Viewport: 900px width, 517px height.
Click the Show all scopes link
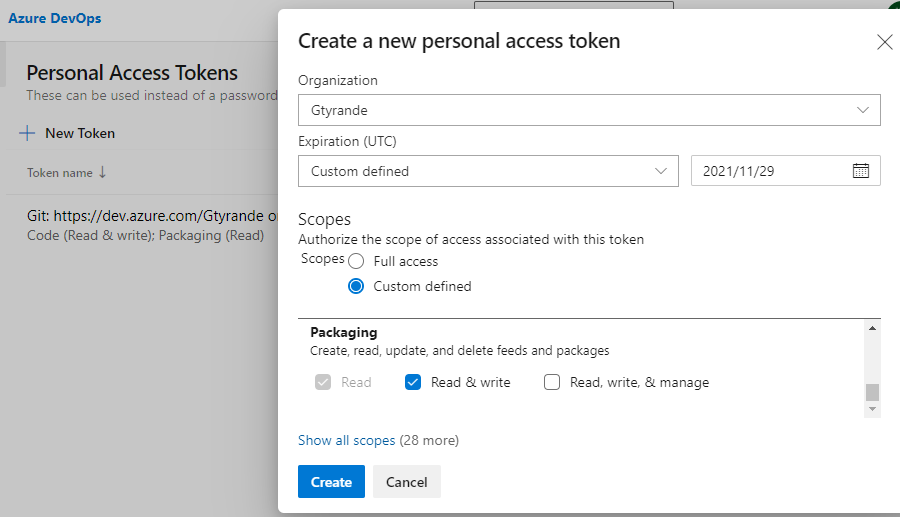(x=346, y=440)
